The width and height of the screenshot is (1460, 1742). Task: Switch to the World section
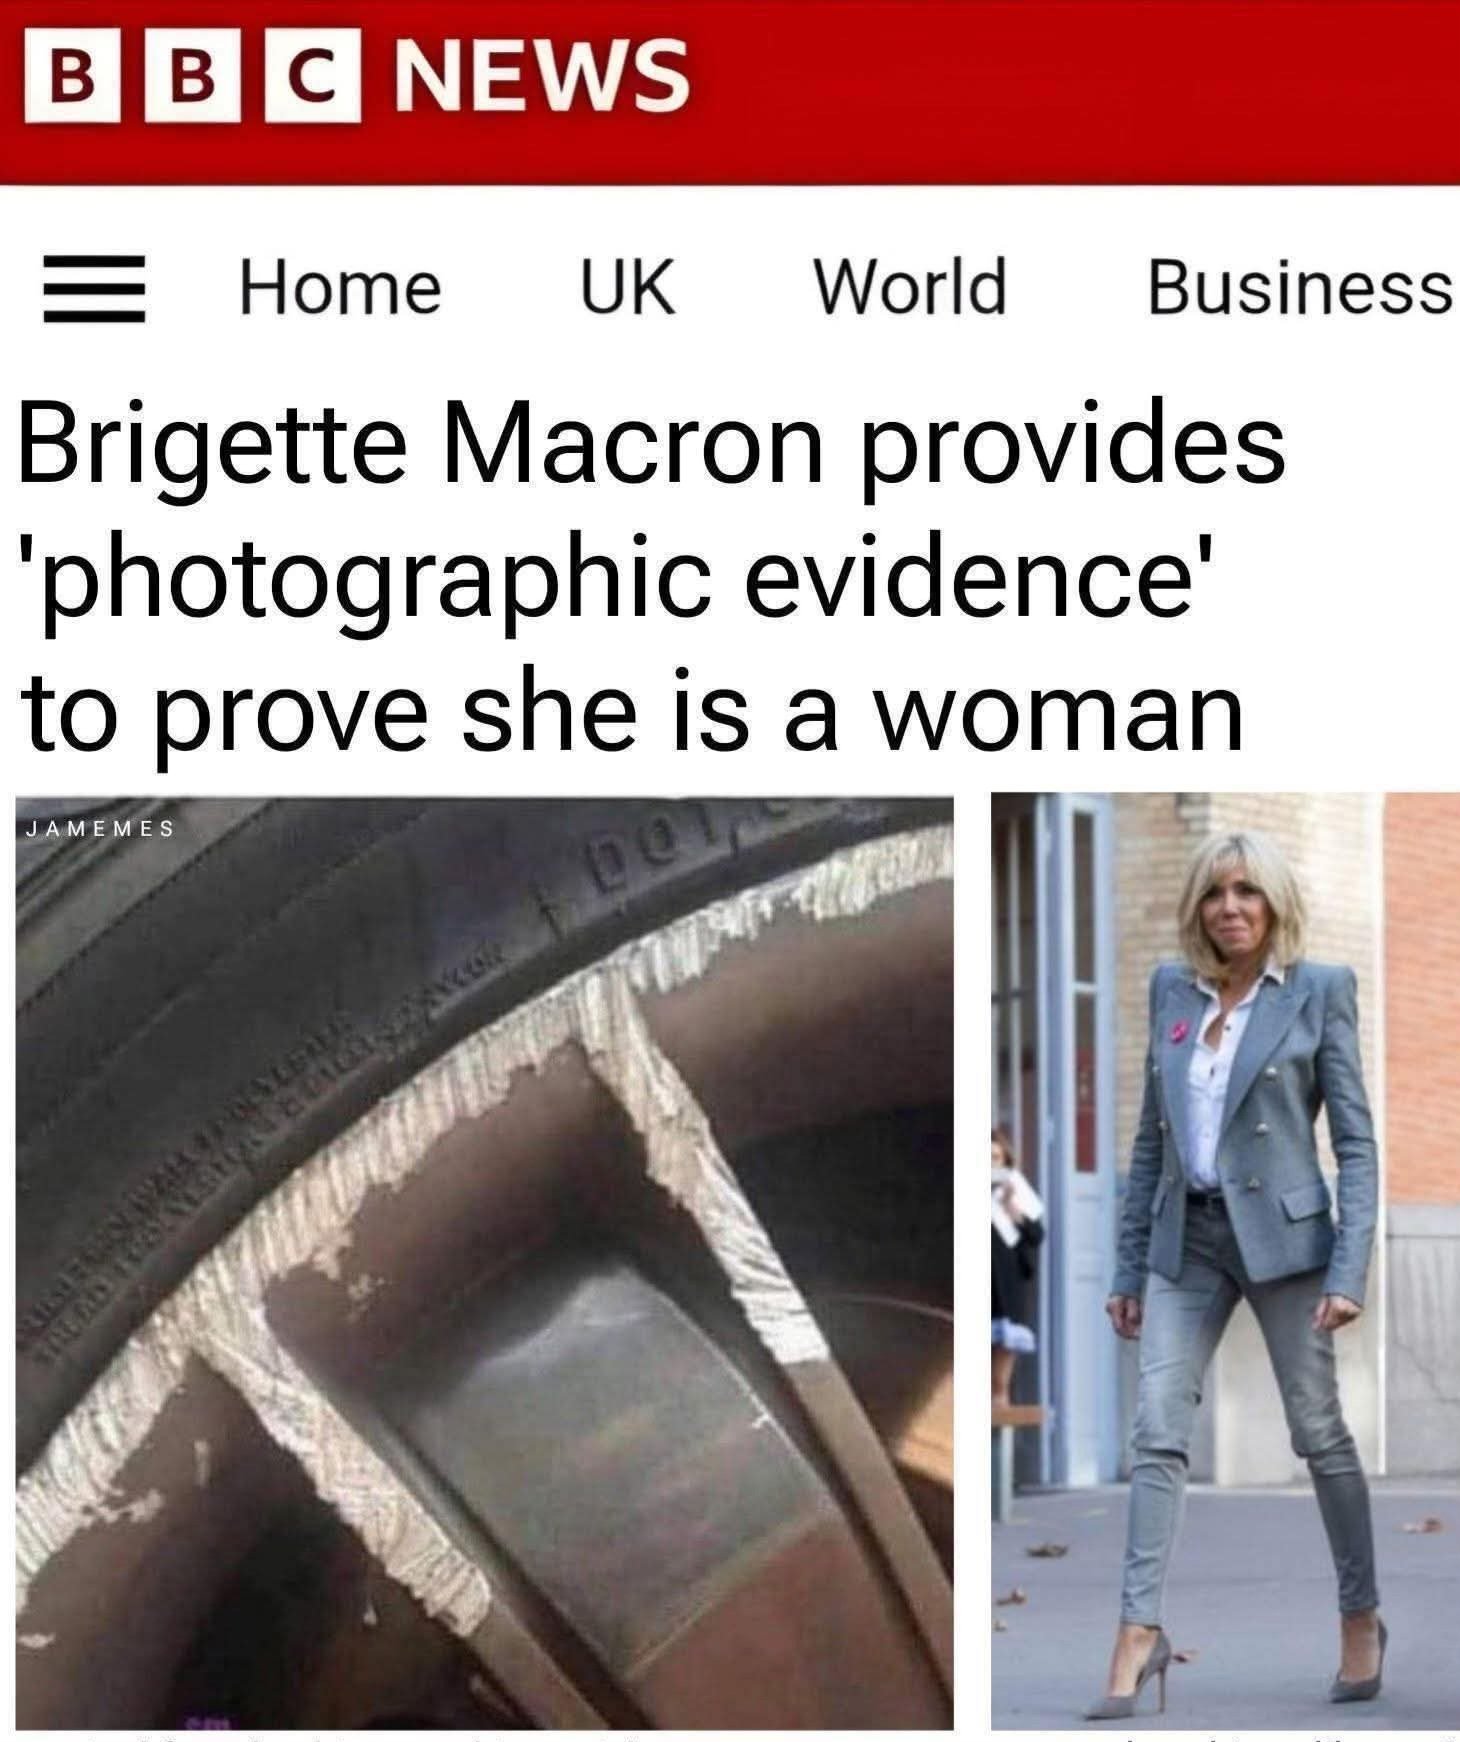coord(910,286)
